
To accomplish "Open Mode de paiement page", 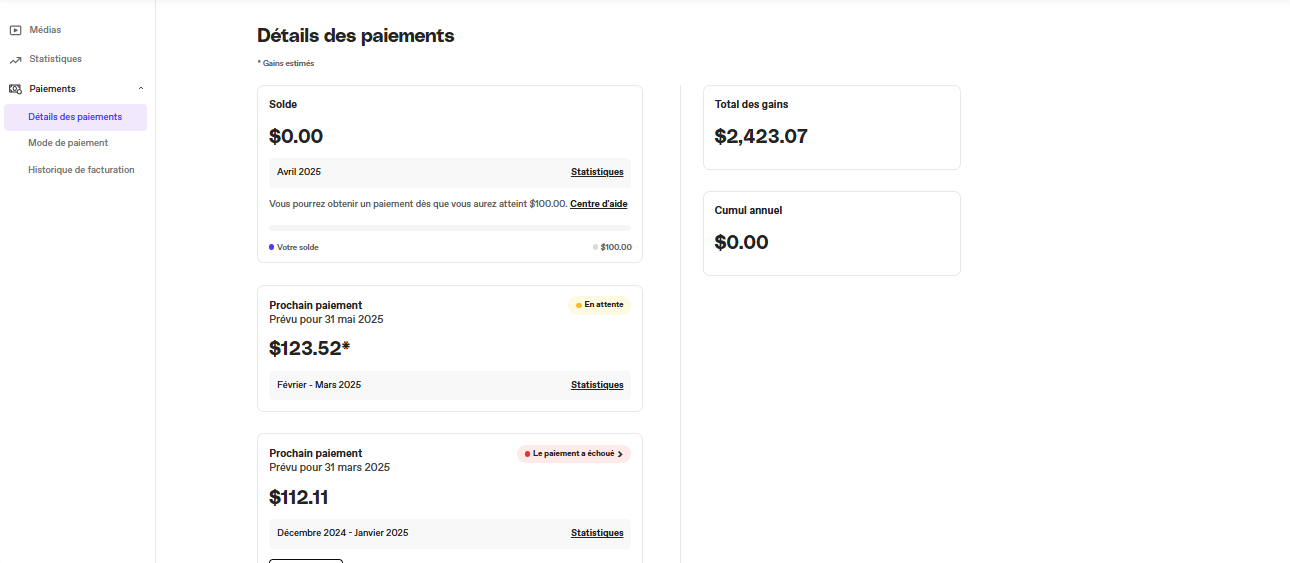I will 68,143.
